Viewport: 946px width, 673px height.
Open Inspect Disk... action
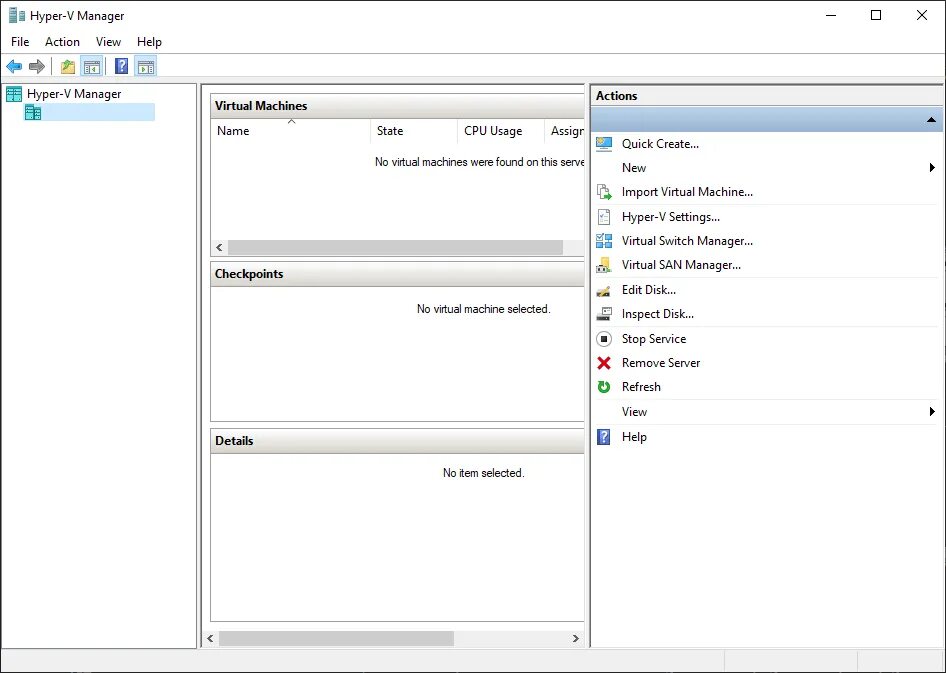tap(658, 314)
